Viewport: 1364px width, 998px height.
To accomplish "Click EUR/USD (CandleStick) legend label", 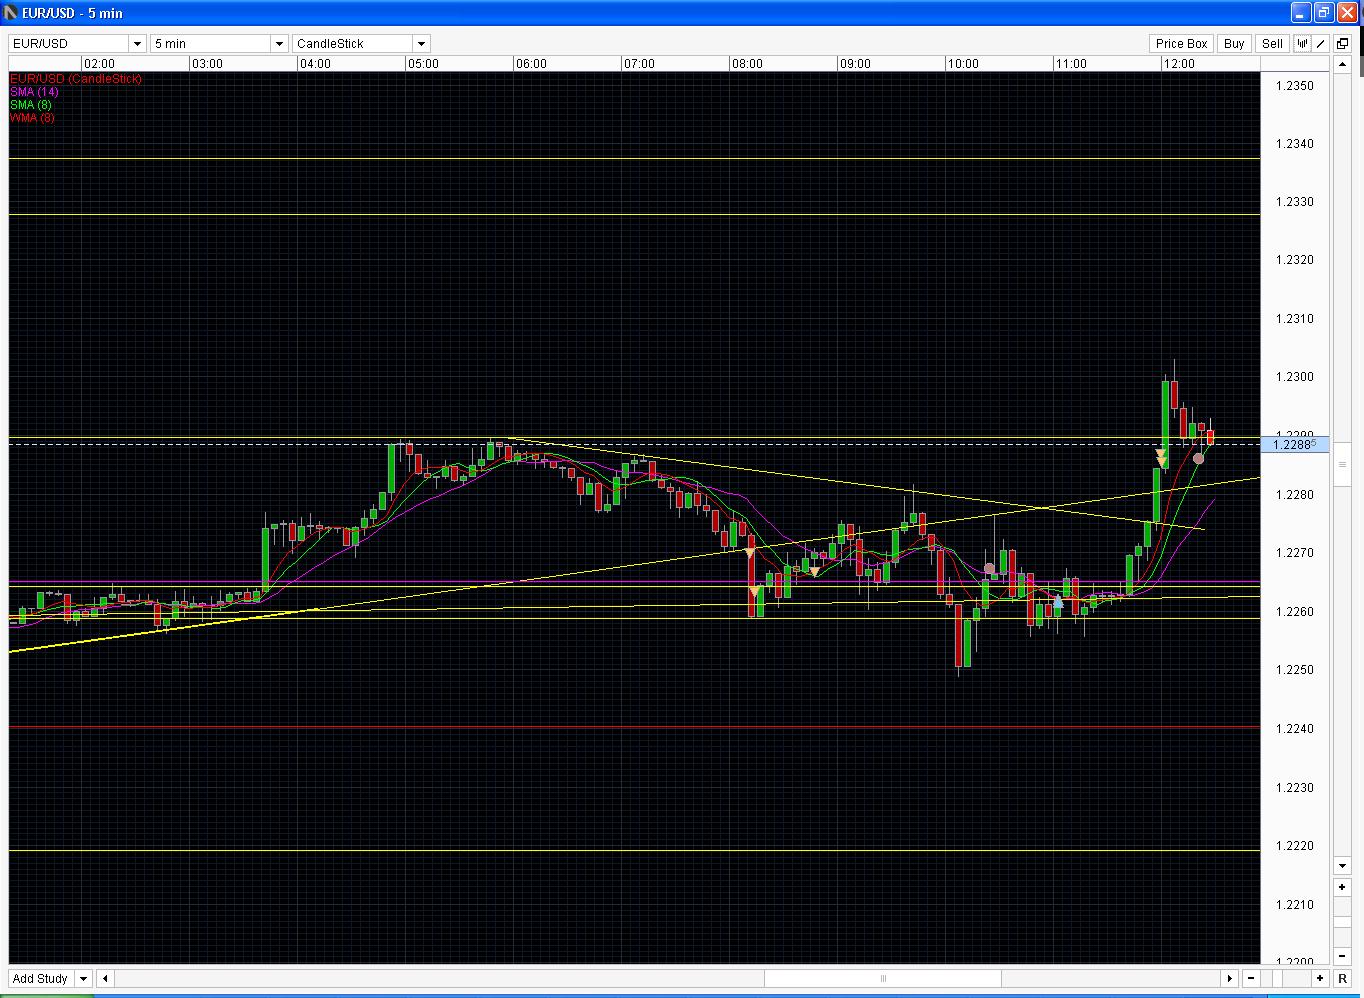I will [76, 78].
